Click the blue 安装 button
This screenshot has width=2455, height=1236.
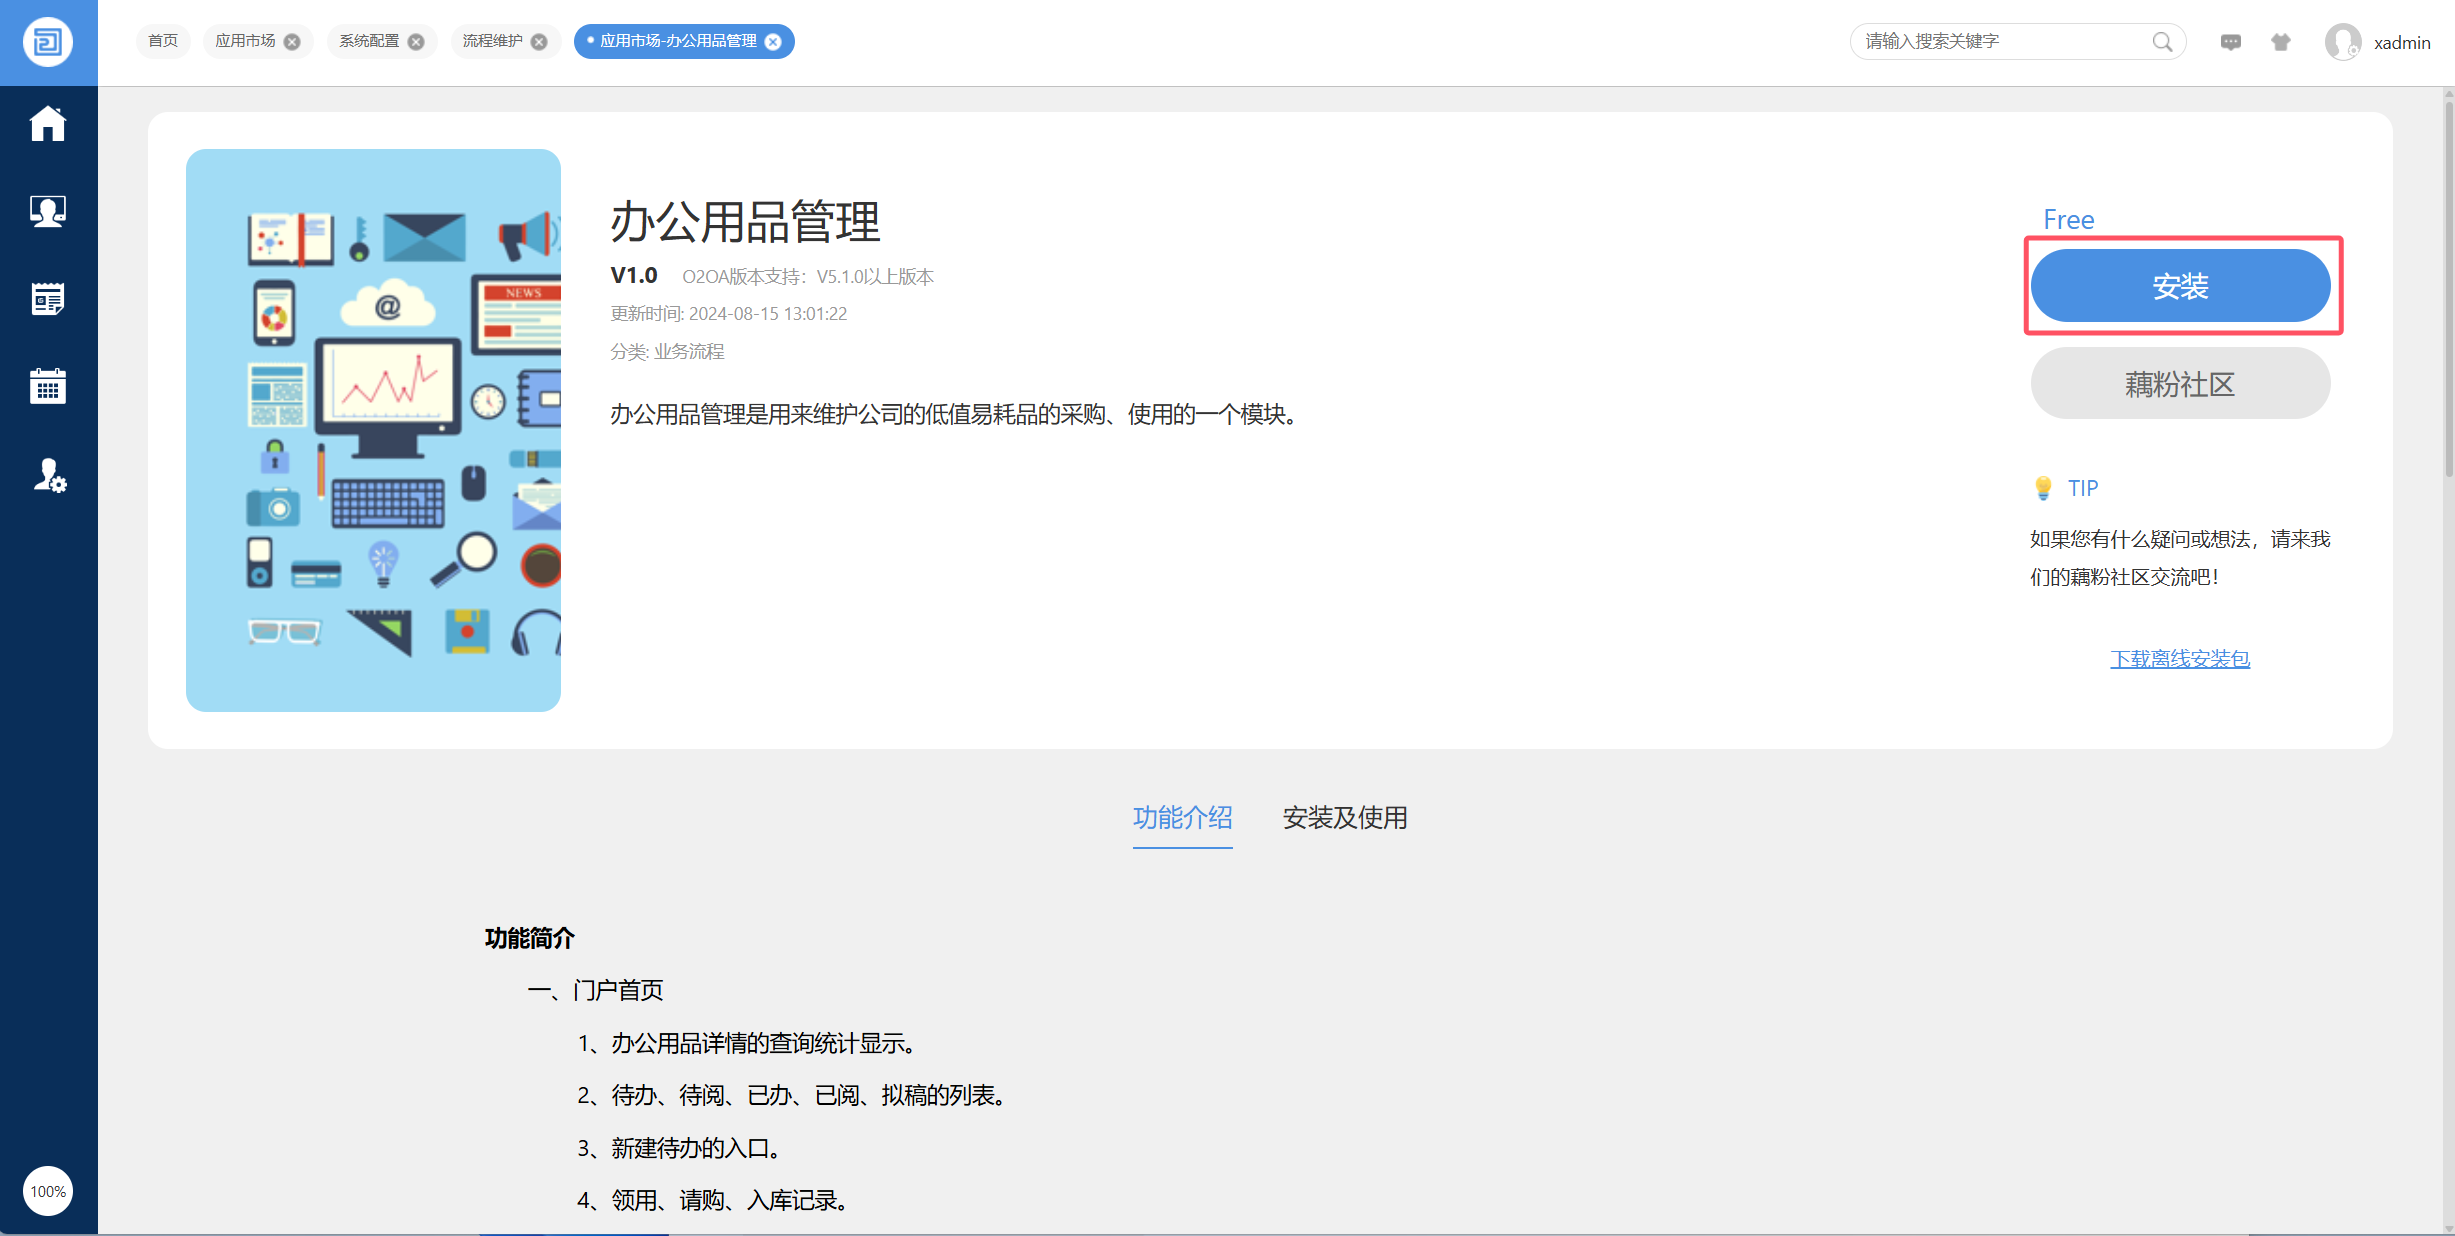(x=2180, y=286)
